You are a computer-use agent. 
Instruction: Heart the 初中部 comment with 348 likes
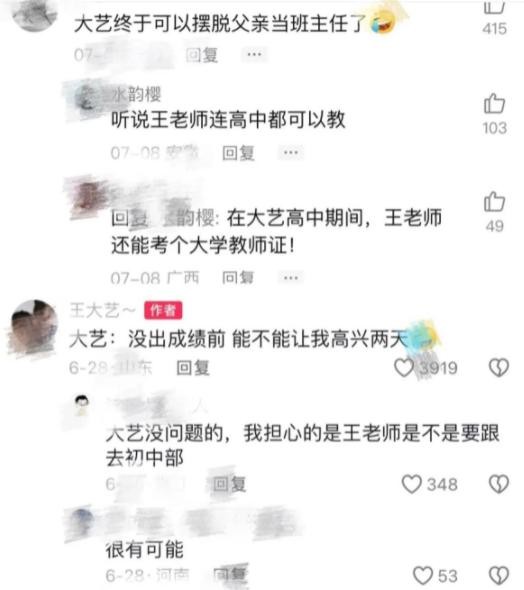click(x=412, y=484)
